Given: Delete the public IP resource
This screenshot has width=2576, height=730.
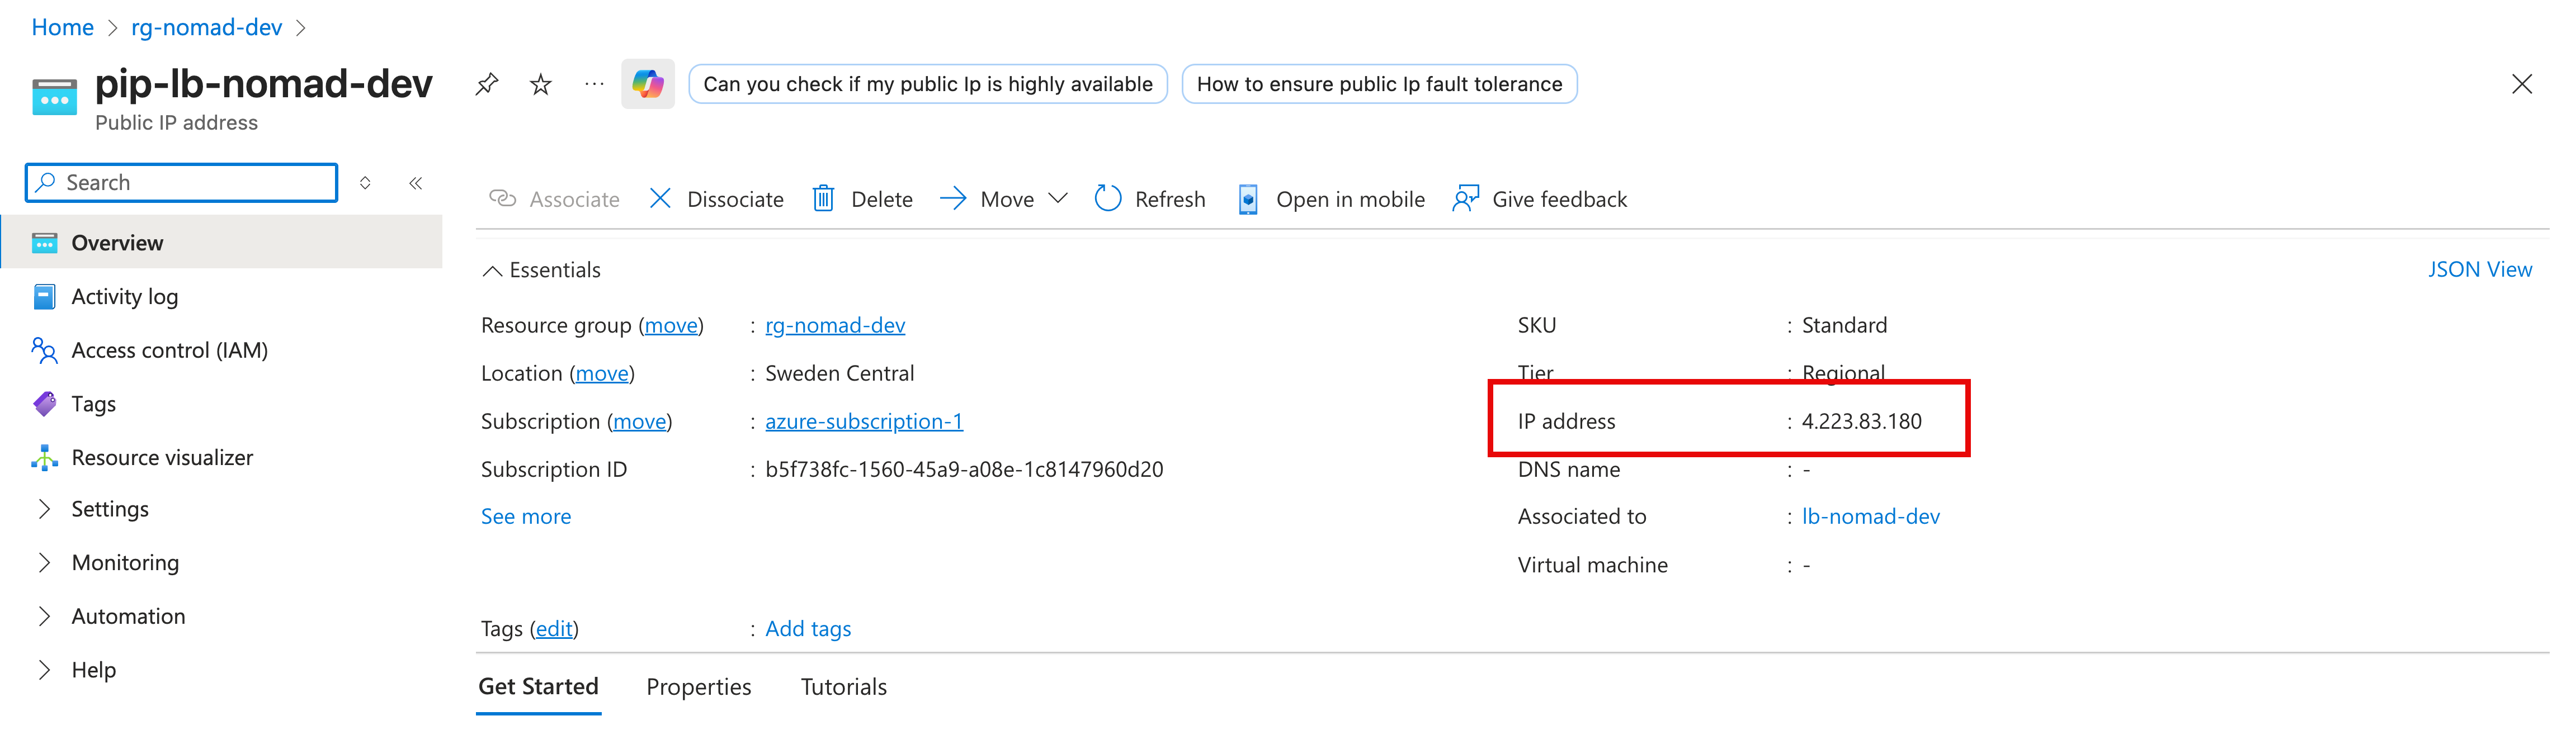Looking at the screenshot, I should [x=862, y=199].
